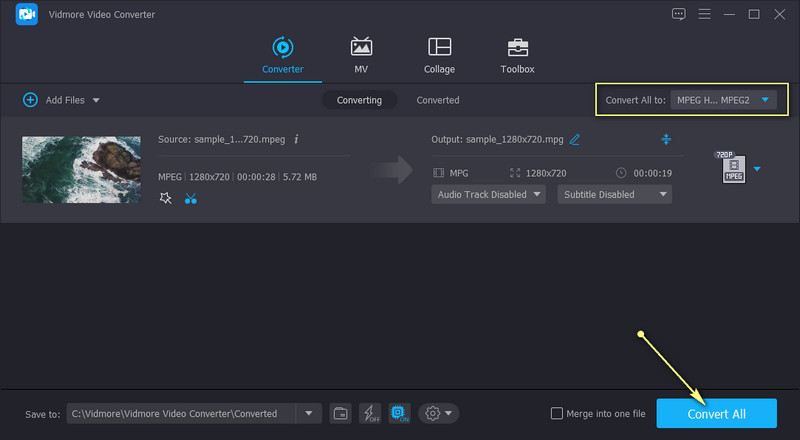This screenshot has height=440, width=800.
Task: Switch to the MV tab
Action: (361, 55)
